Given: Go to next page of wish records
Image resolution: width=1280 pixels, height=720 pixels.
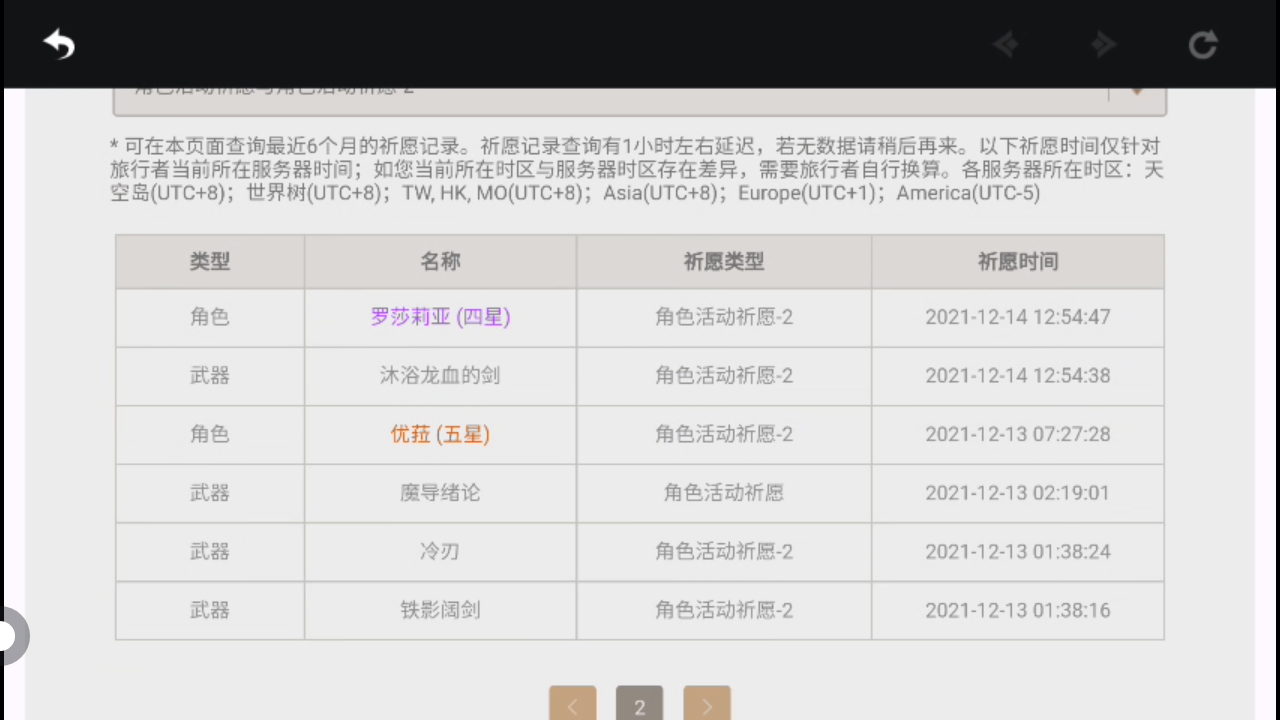Looking at the screenshot, I should [x=707, y=704].
